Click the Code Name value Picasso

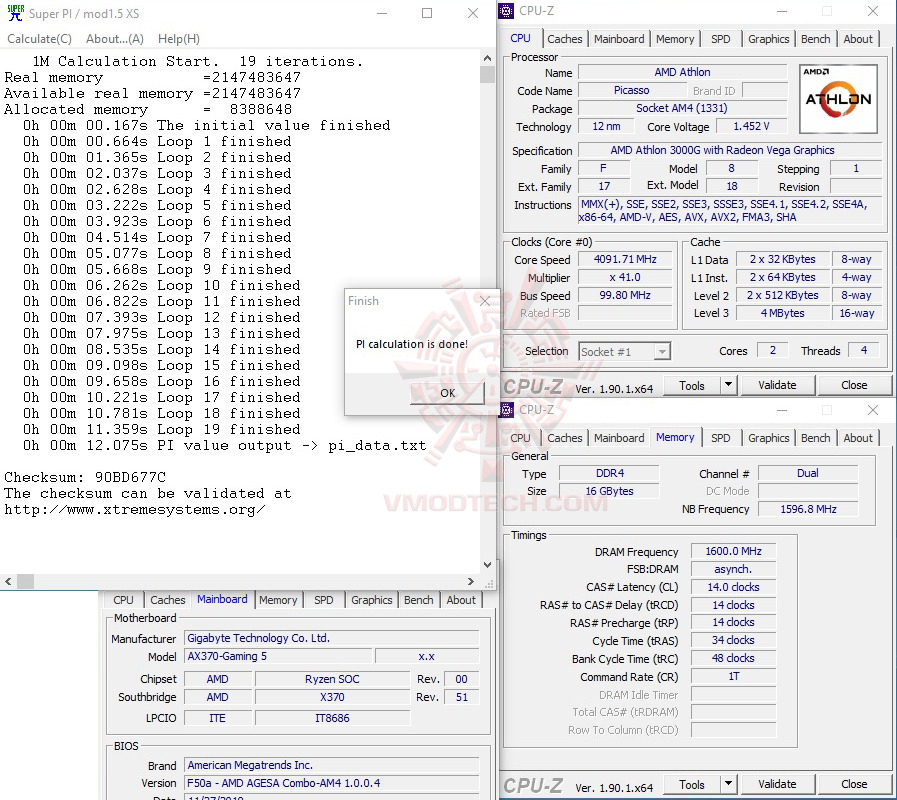[x=632, y=90]
